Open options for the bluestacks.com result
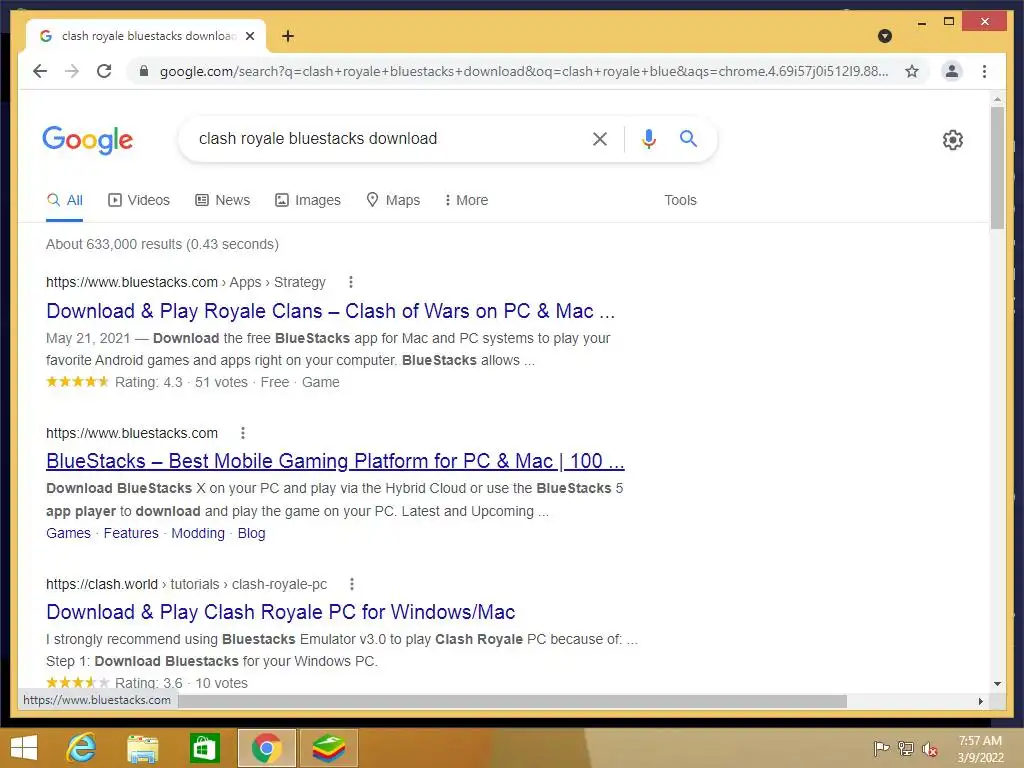 click(243, 433)
